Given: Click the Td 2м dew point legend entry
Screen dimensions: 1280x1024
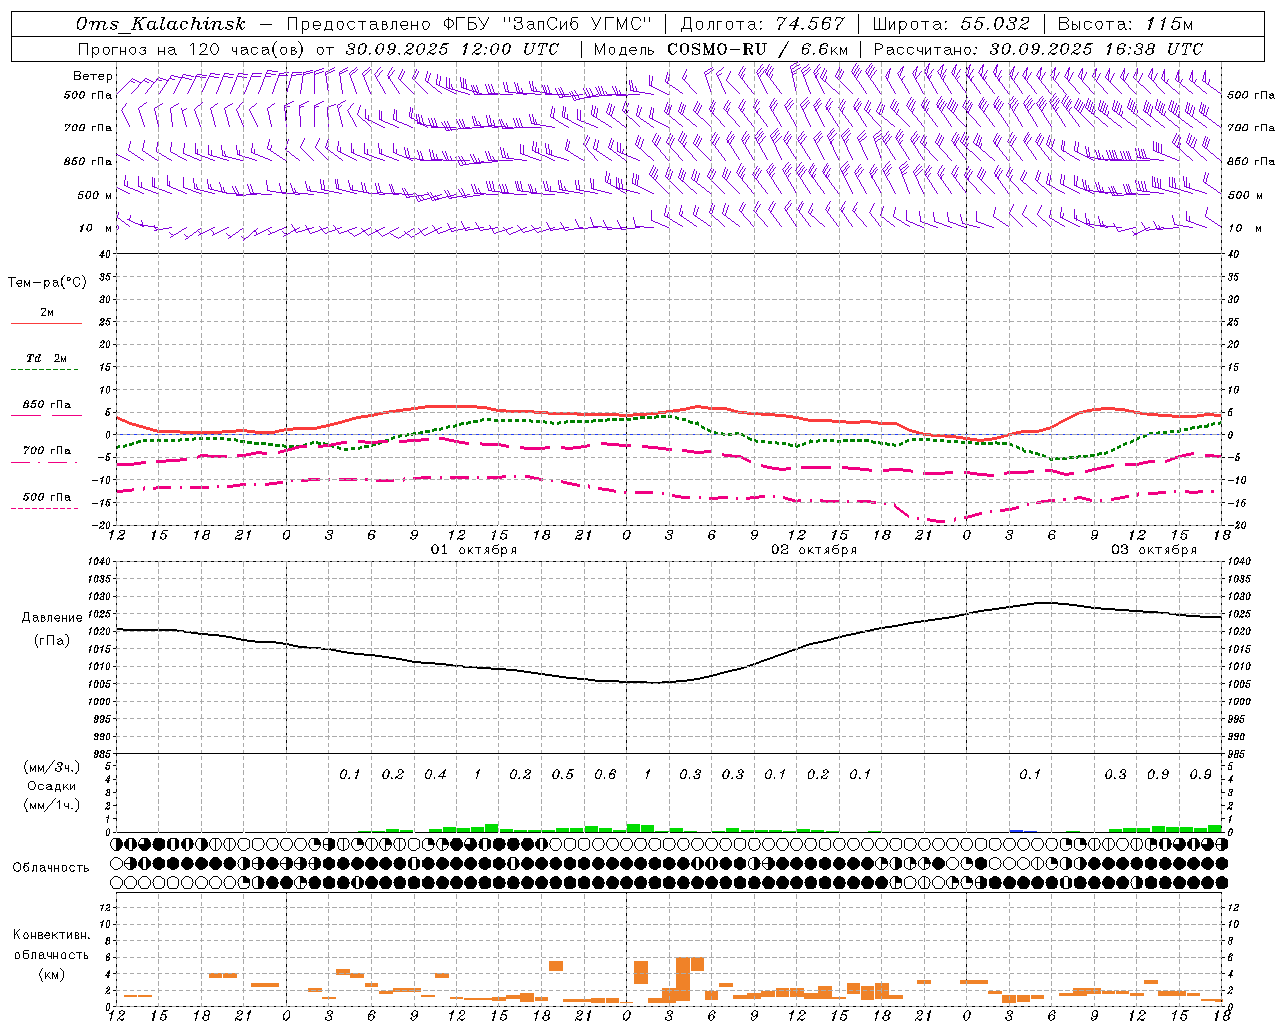Looking at the screenshot, I should click(46, 358).
